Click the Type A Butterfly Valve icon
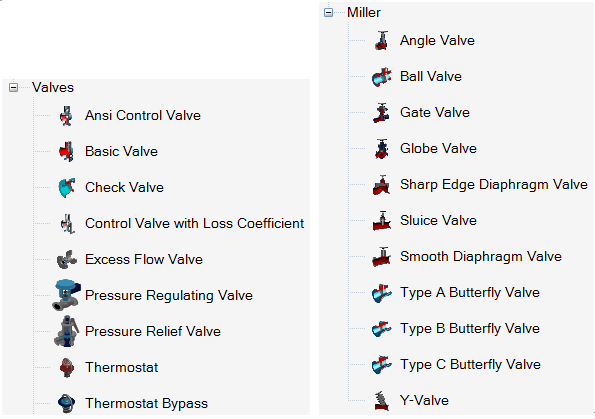This screenshot has height=419, width=595. (x=381, y=293)
